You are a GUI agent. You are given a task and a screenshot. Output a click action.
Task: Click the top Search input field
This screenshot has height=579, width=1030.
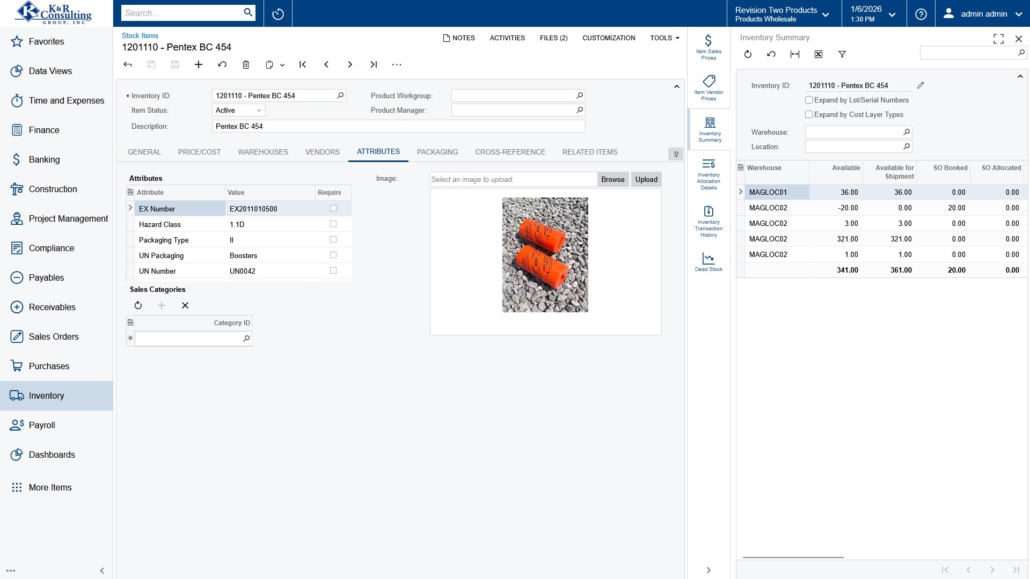pyautogui.click(x=180, y=13)
